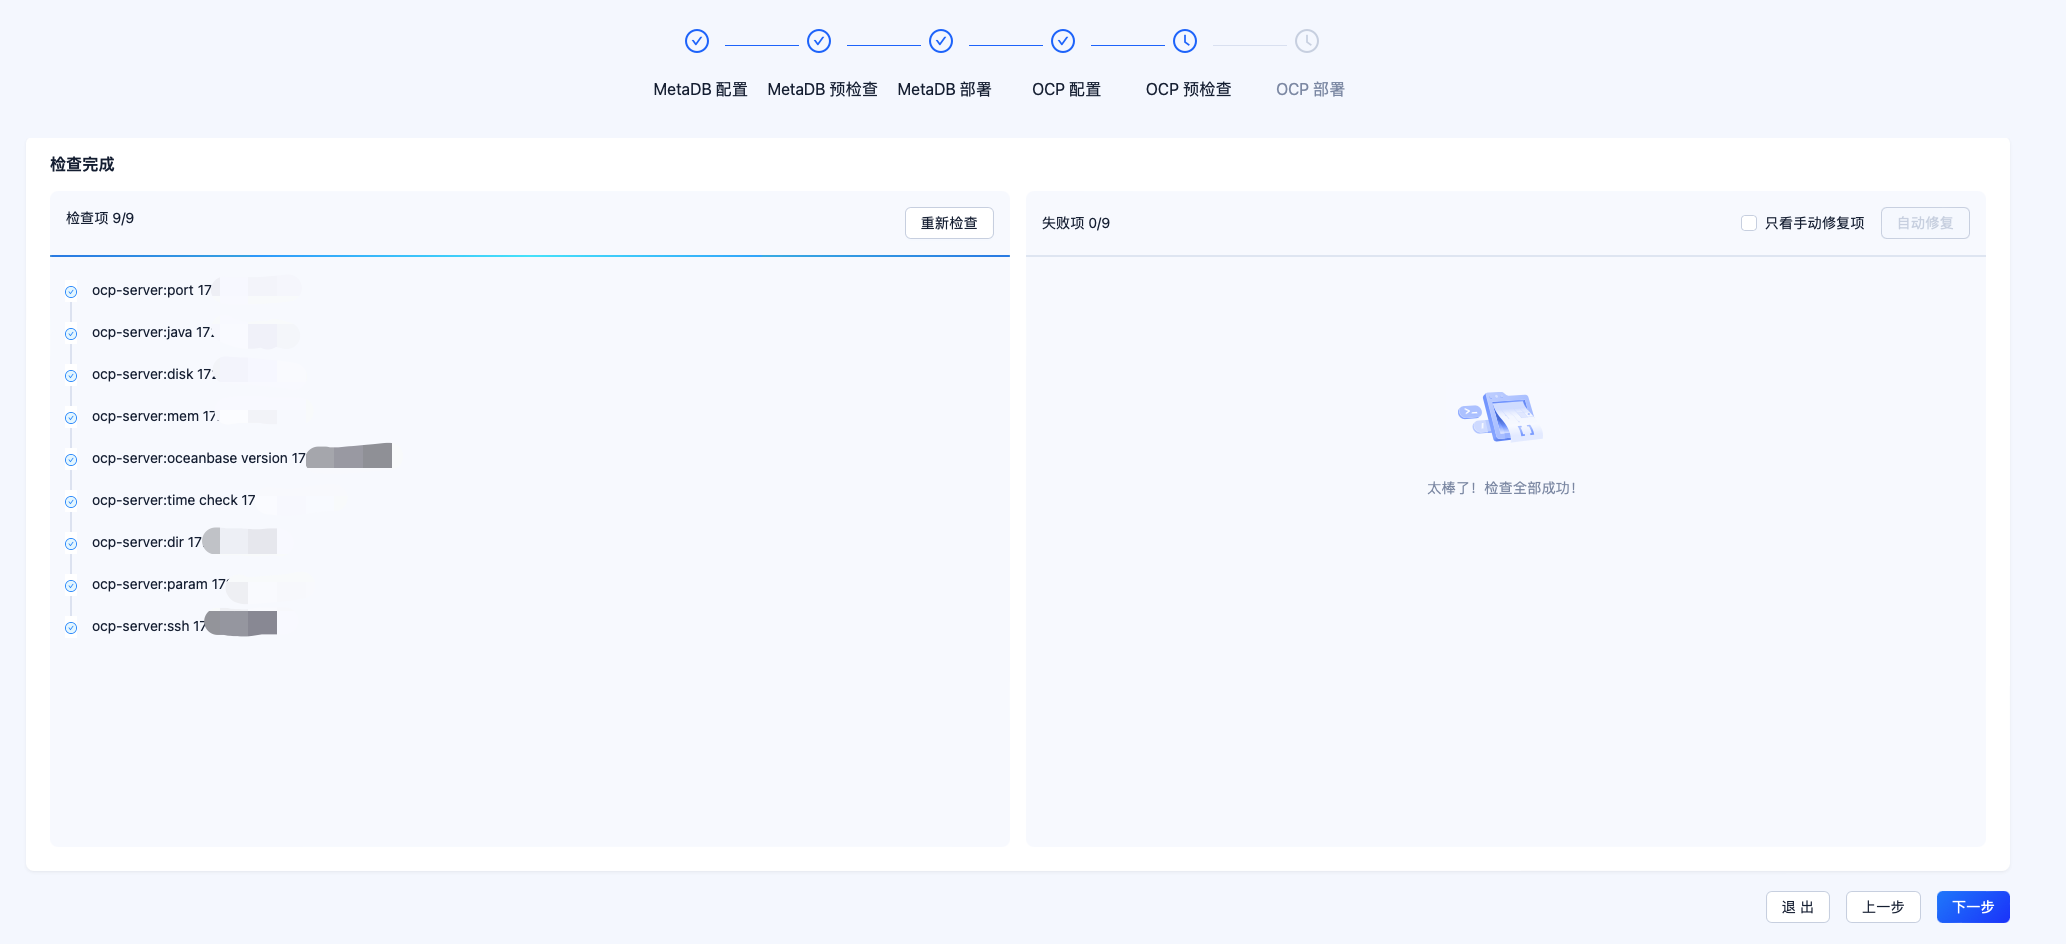This screenshot has height=944, width=2066.
Task: Click the OCP 部署 pending step icon
Action: click(1307, 41)
